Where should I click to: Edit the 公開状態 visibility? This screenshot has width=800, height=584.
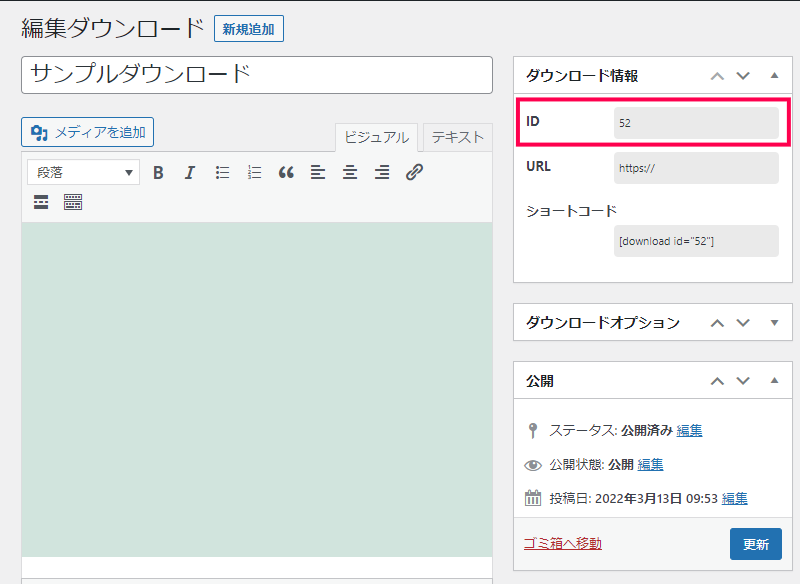pos(651,465)
